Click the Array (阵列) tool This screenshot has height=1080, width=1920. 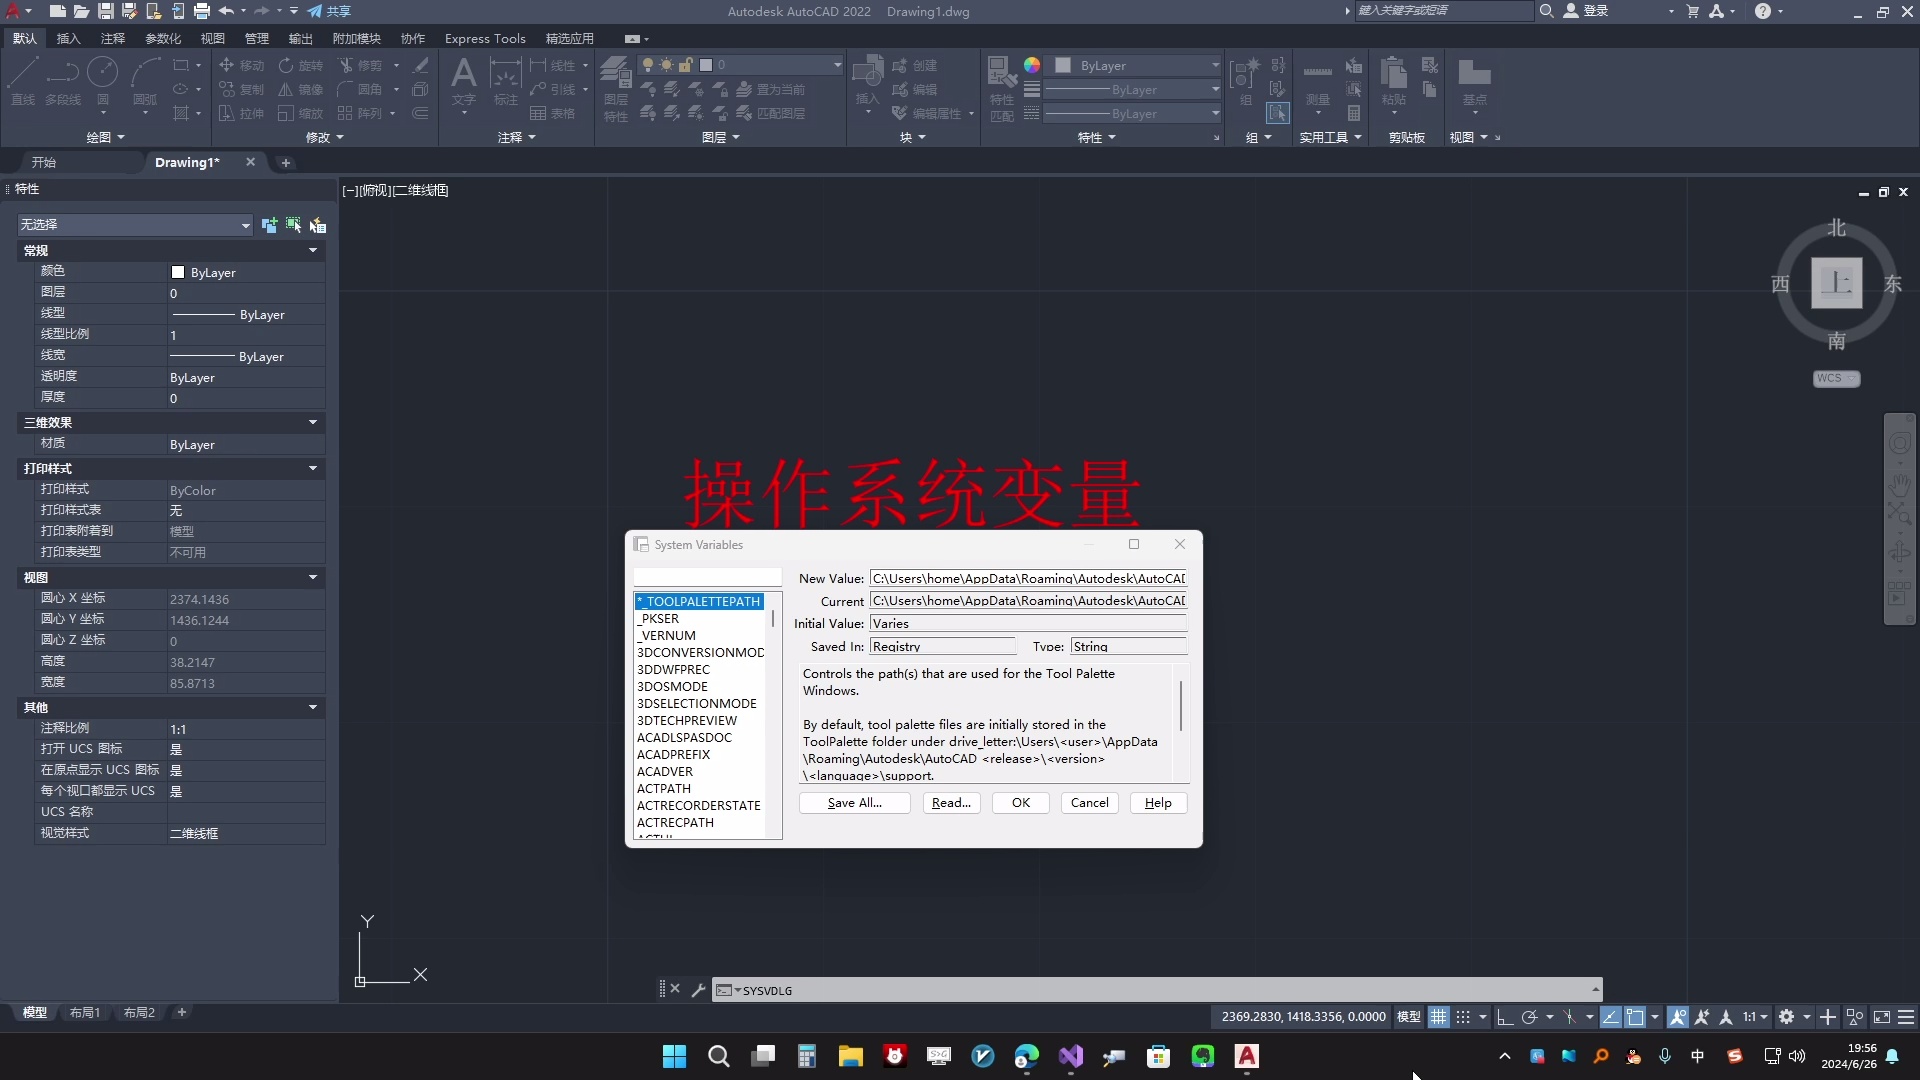(x=361, y=113)
